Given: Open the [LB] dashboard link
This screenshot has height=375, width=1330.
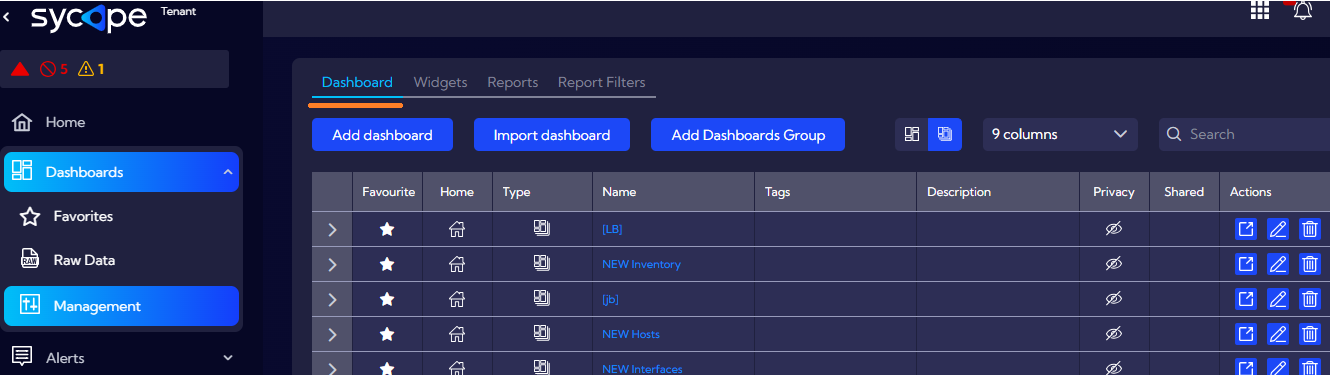Looking at the screenshot, I should click(612, 229).
